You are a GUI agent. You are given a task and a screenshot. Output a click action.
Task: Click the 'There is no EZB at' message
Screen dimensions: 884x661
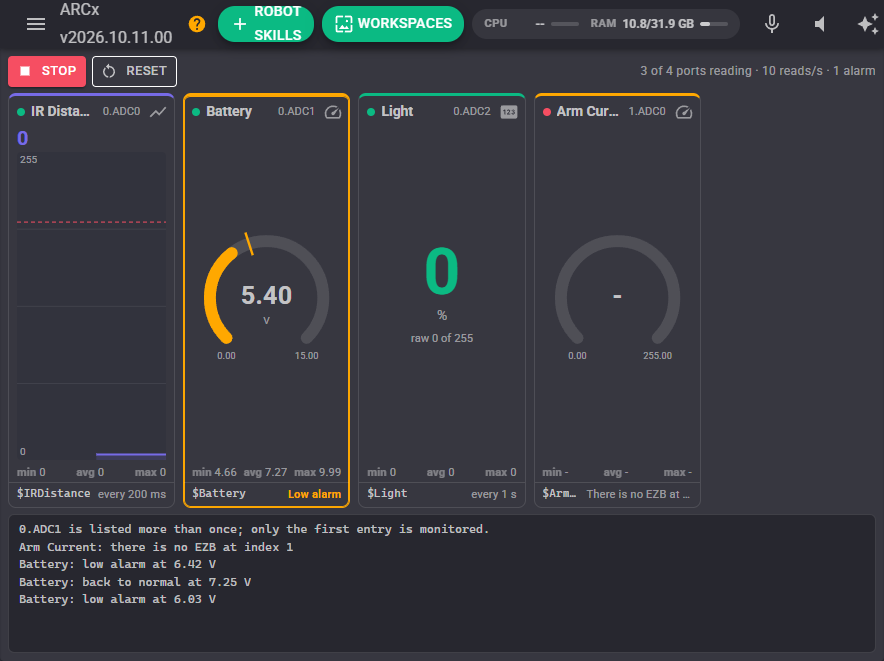pyautogui.click(x=638, y=494)
